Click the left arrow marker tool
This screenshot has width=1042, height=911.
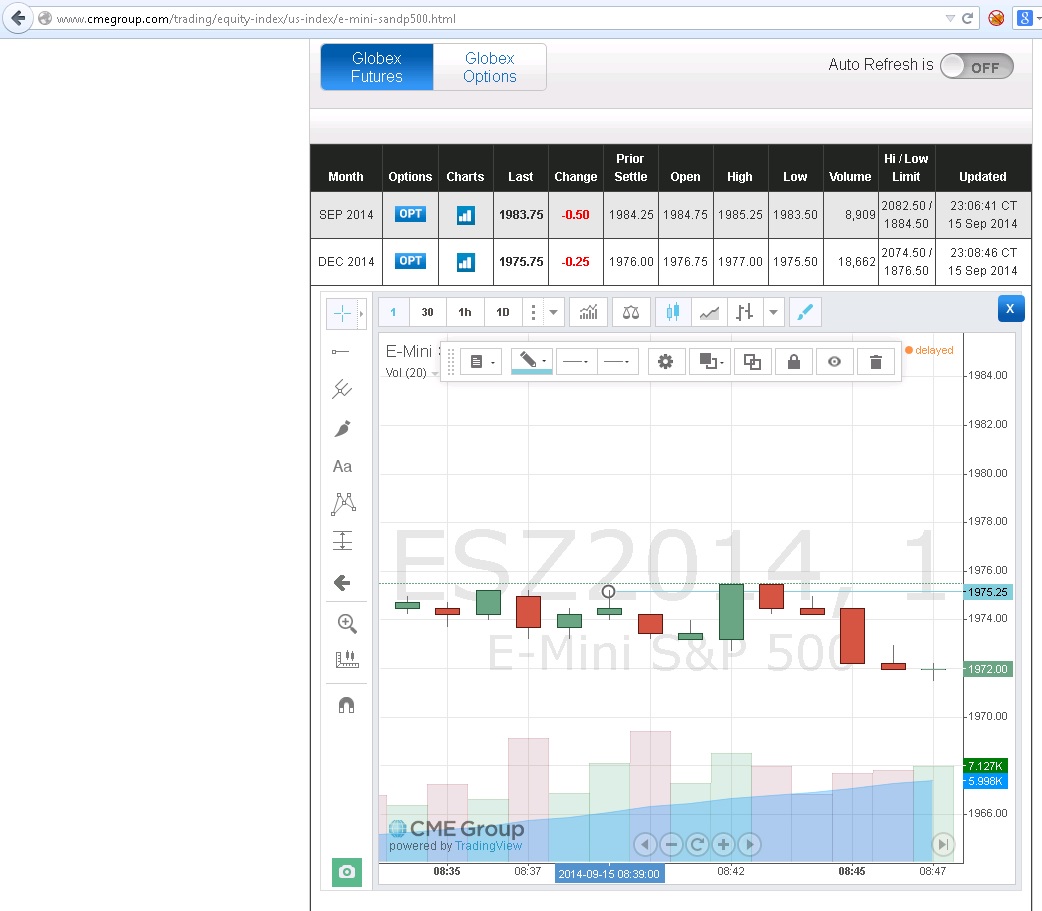pos(342,583)
